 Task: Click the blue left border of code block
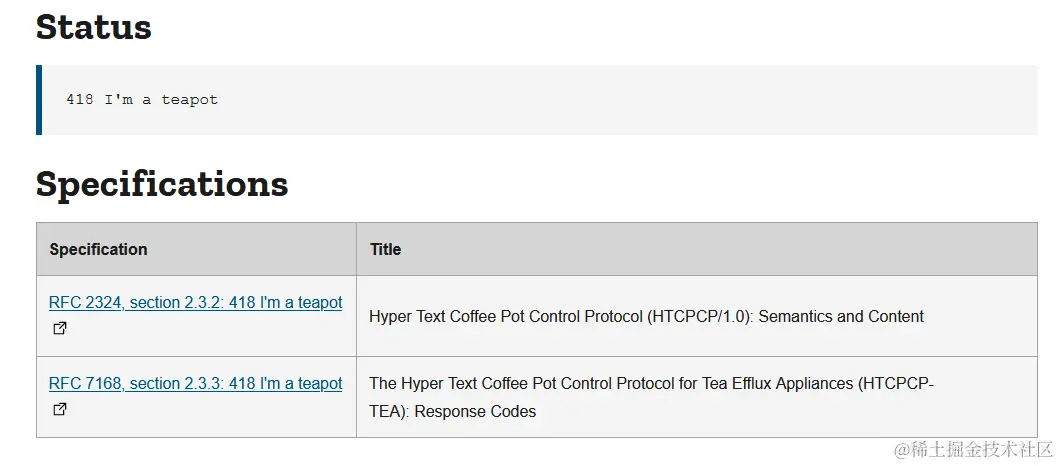point(39,100)
